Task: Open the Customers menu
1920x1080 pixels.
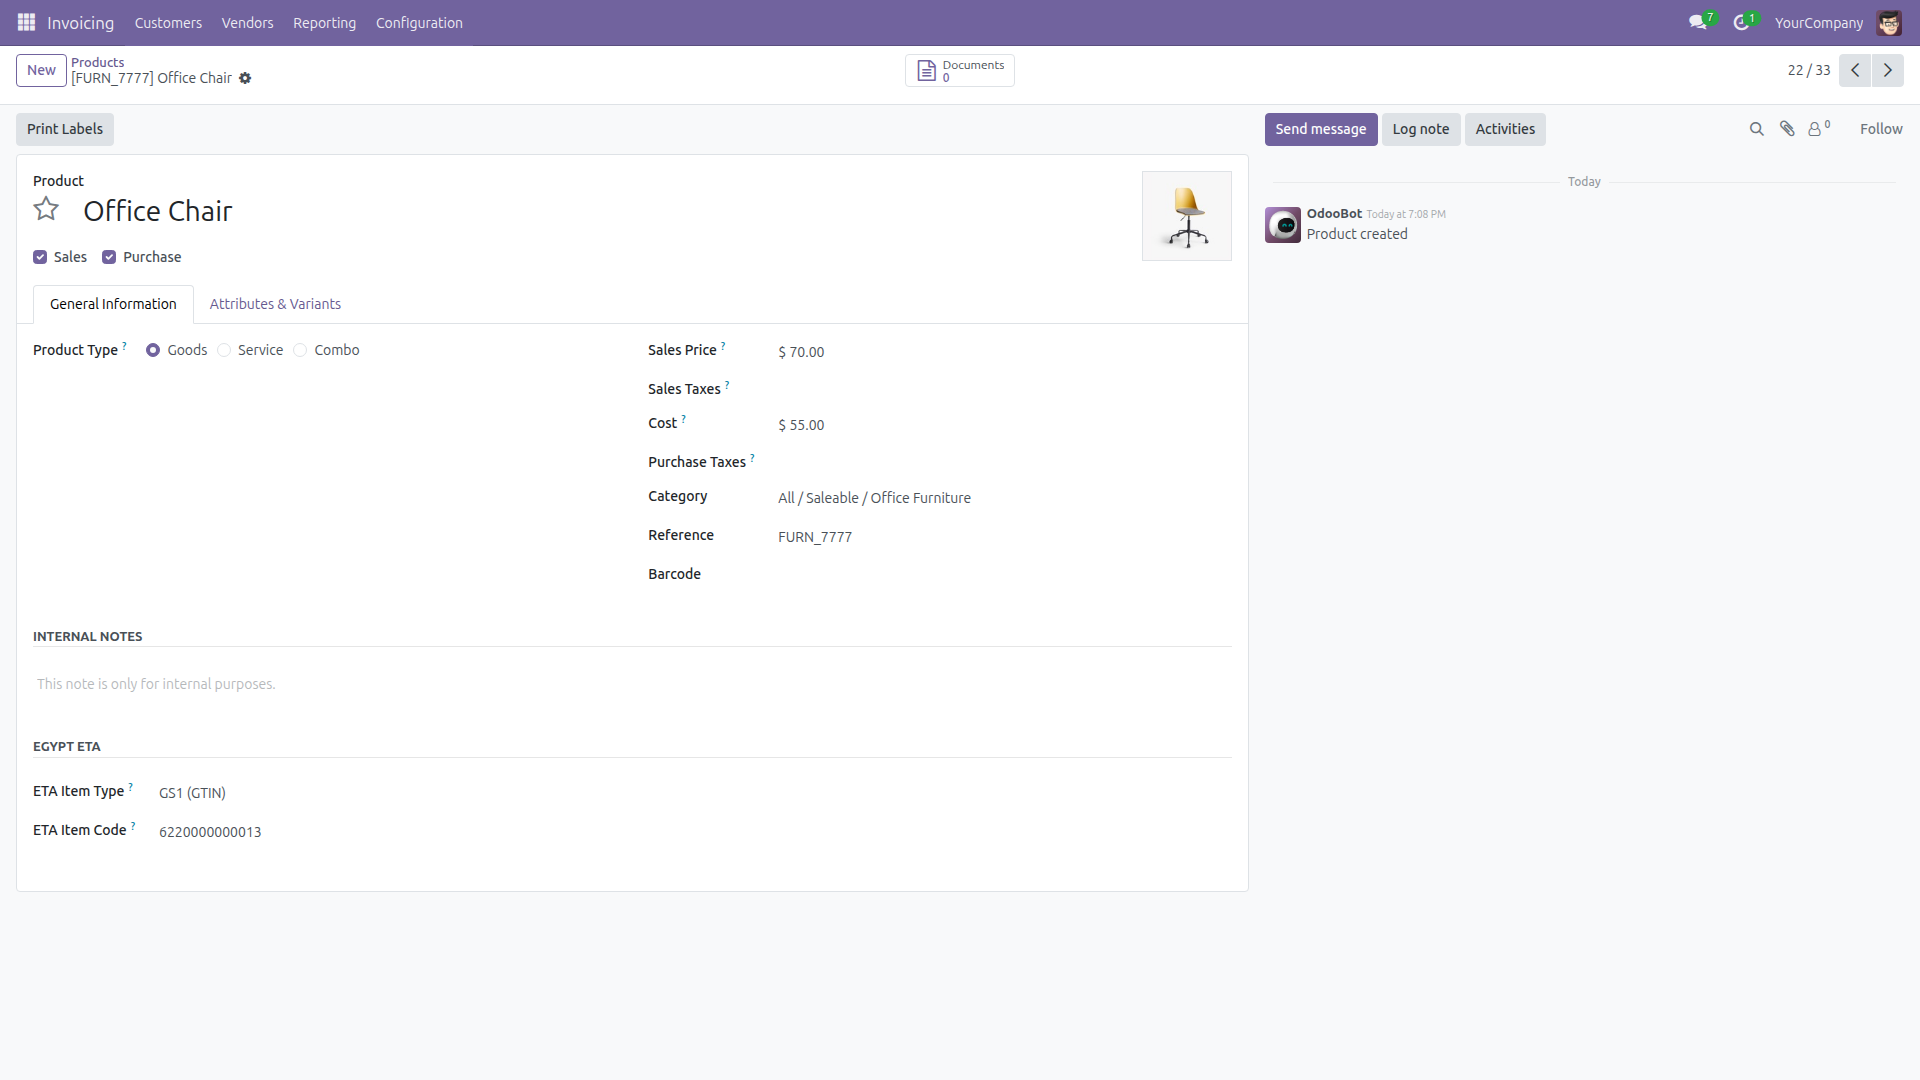Action: 168,22
